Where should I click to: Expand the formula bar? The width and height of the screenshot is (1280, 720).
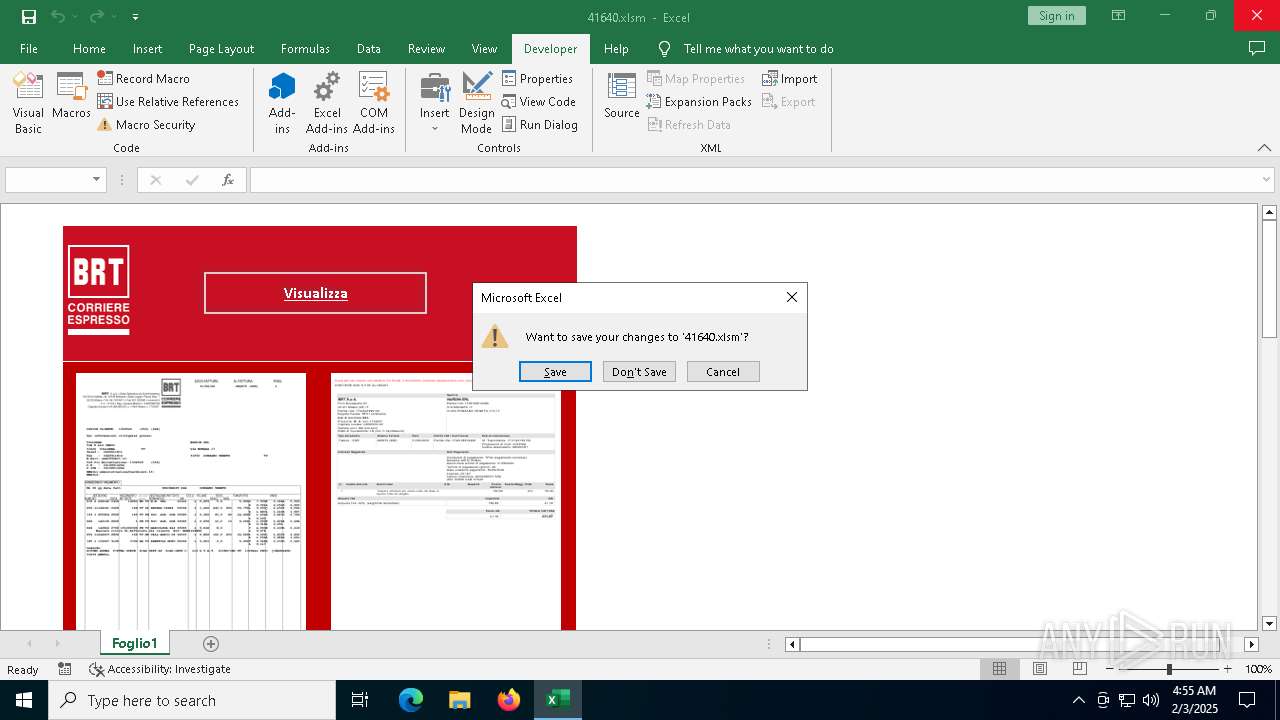click(1268, 180)
